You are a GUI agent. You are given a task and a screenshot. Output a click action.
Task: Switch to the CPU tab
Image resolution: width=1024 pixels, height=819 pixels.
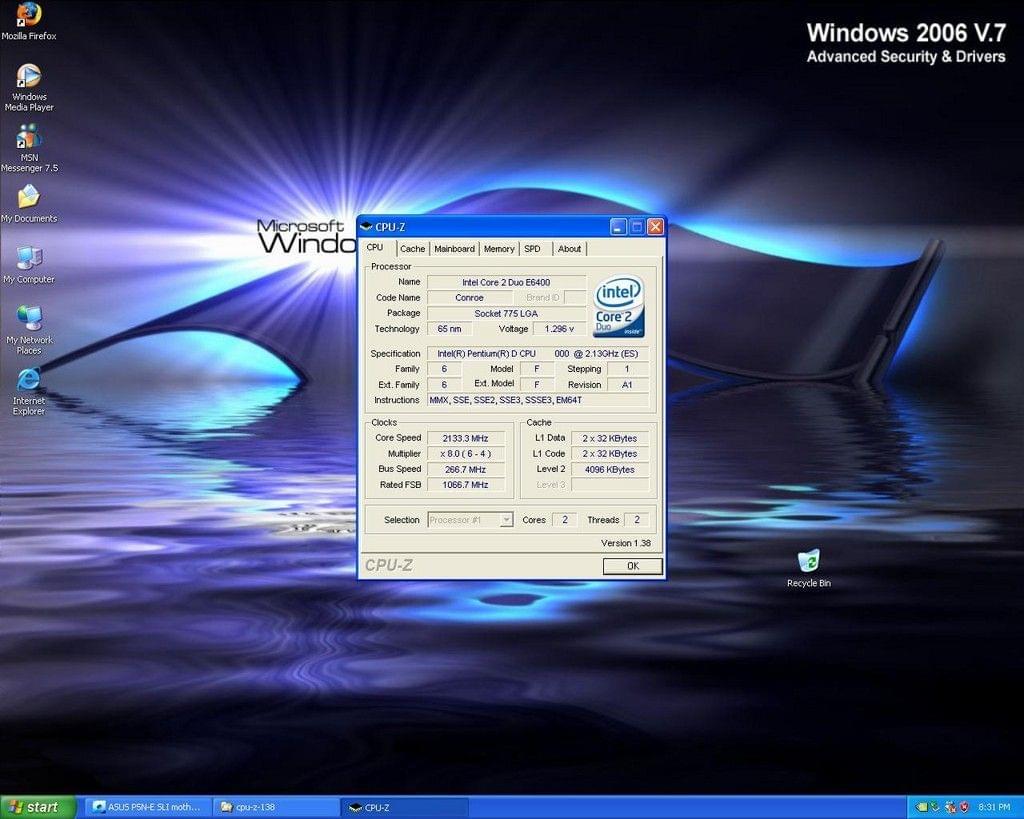point(375,248)
